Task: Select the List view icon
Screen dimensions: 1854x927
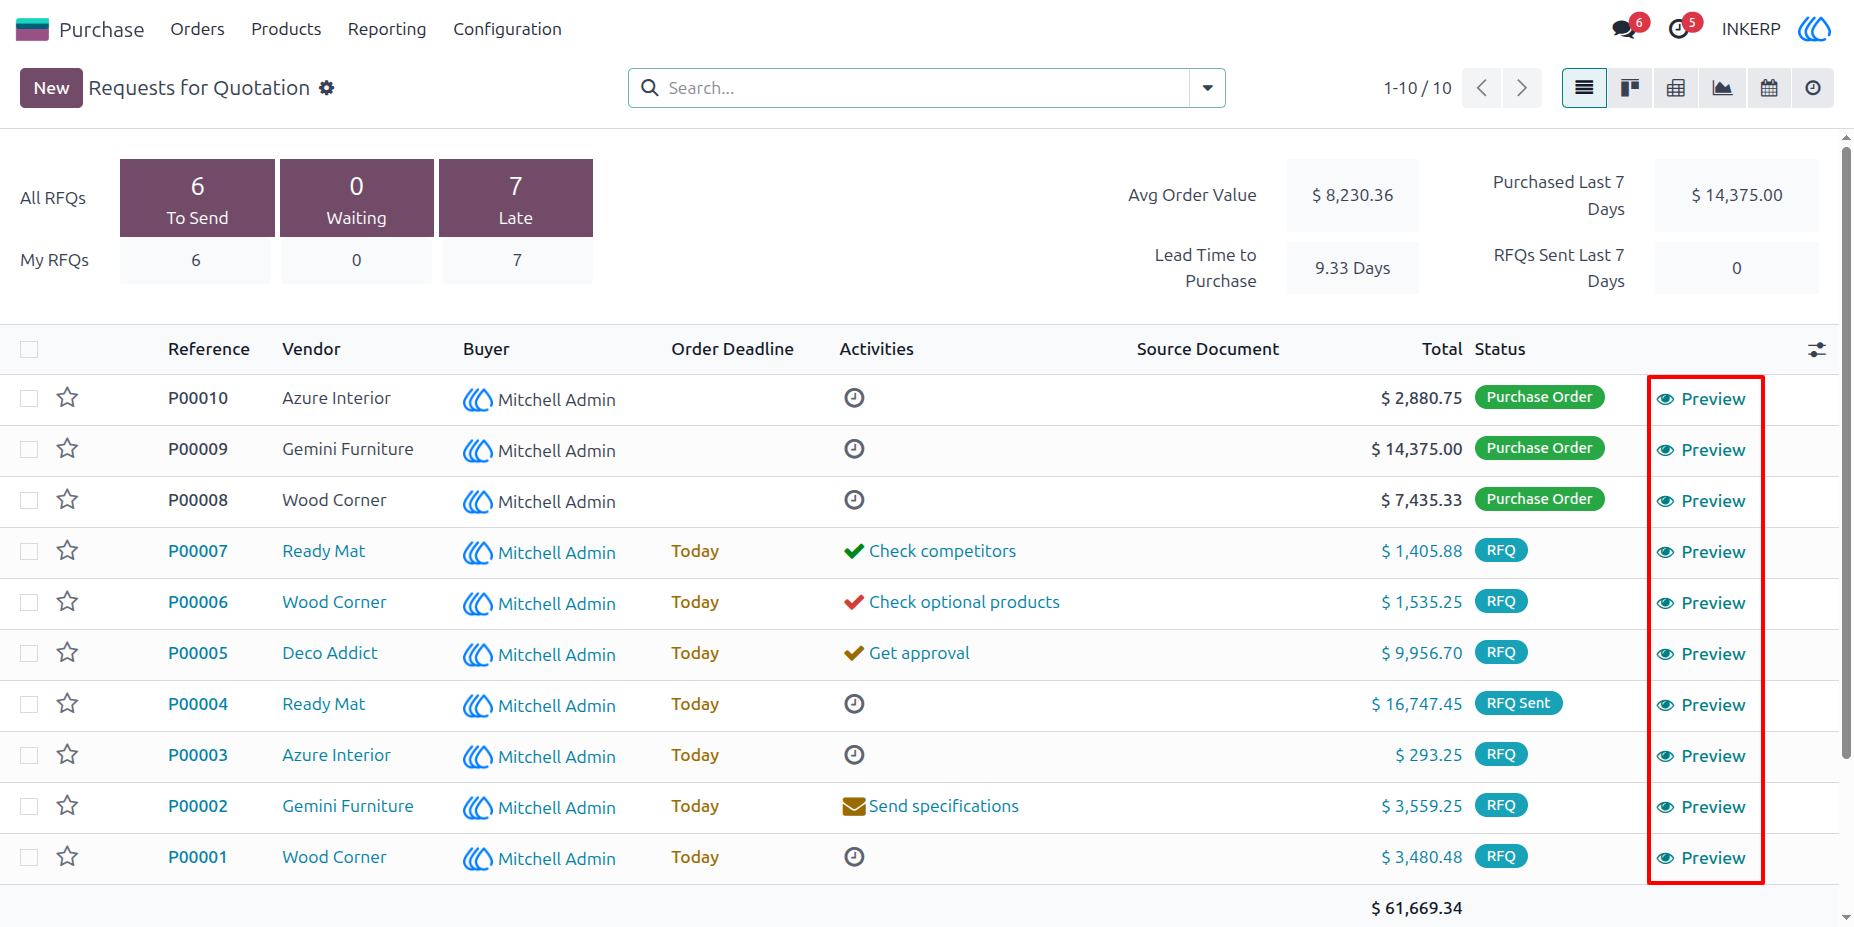Action: pos(1584,88)
